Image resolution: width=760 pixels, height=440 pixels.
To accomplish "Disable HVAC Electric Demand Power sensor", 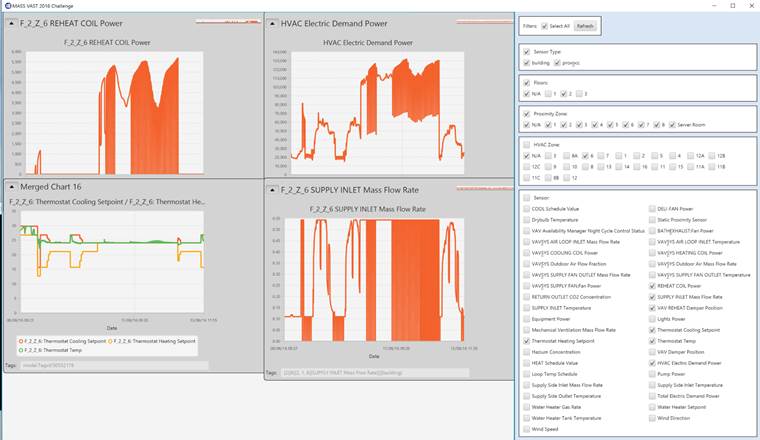I will [x=653, y=363].
